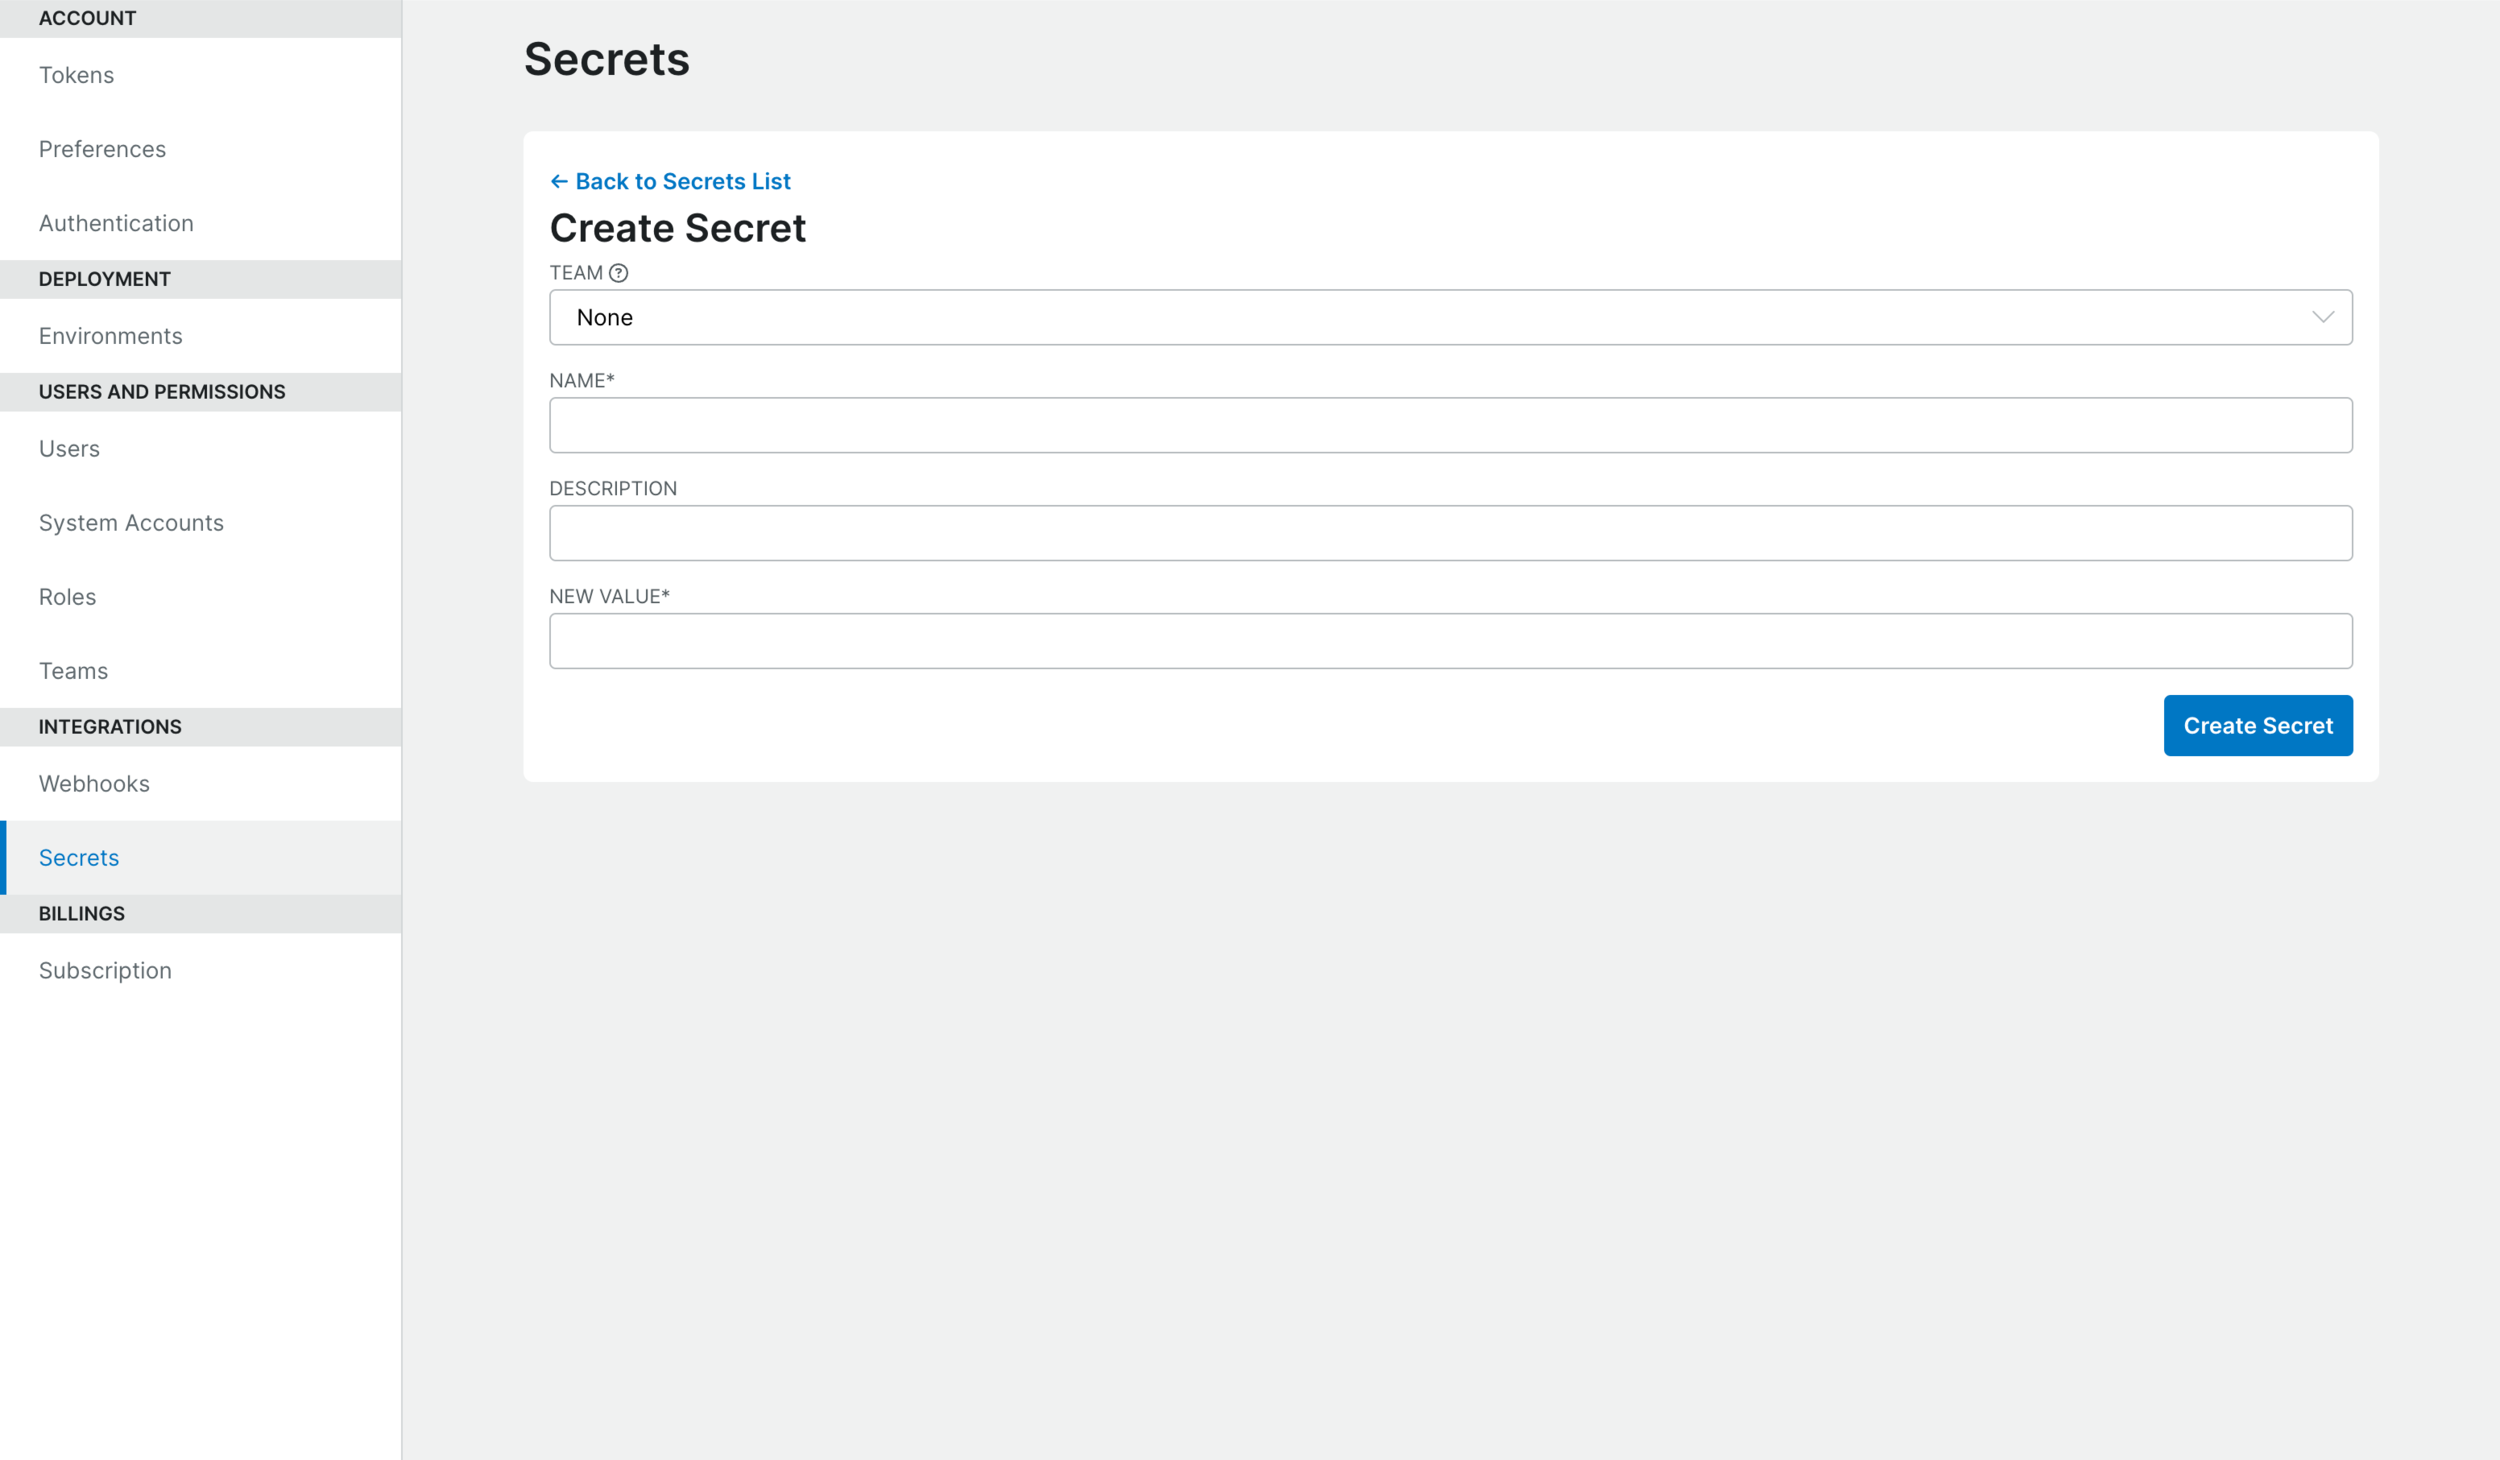Image resolution: width=2500 pixels, height=1460 pixels.
Task: Open the Authentication settings page
Action: point(116,222)
